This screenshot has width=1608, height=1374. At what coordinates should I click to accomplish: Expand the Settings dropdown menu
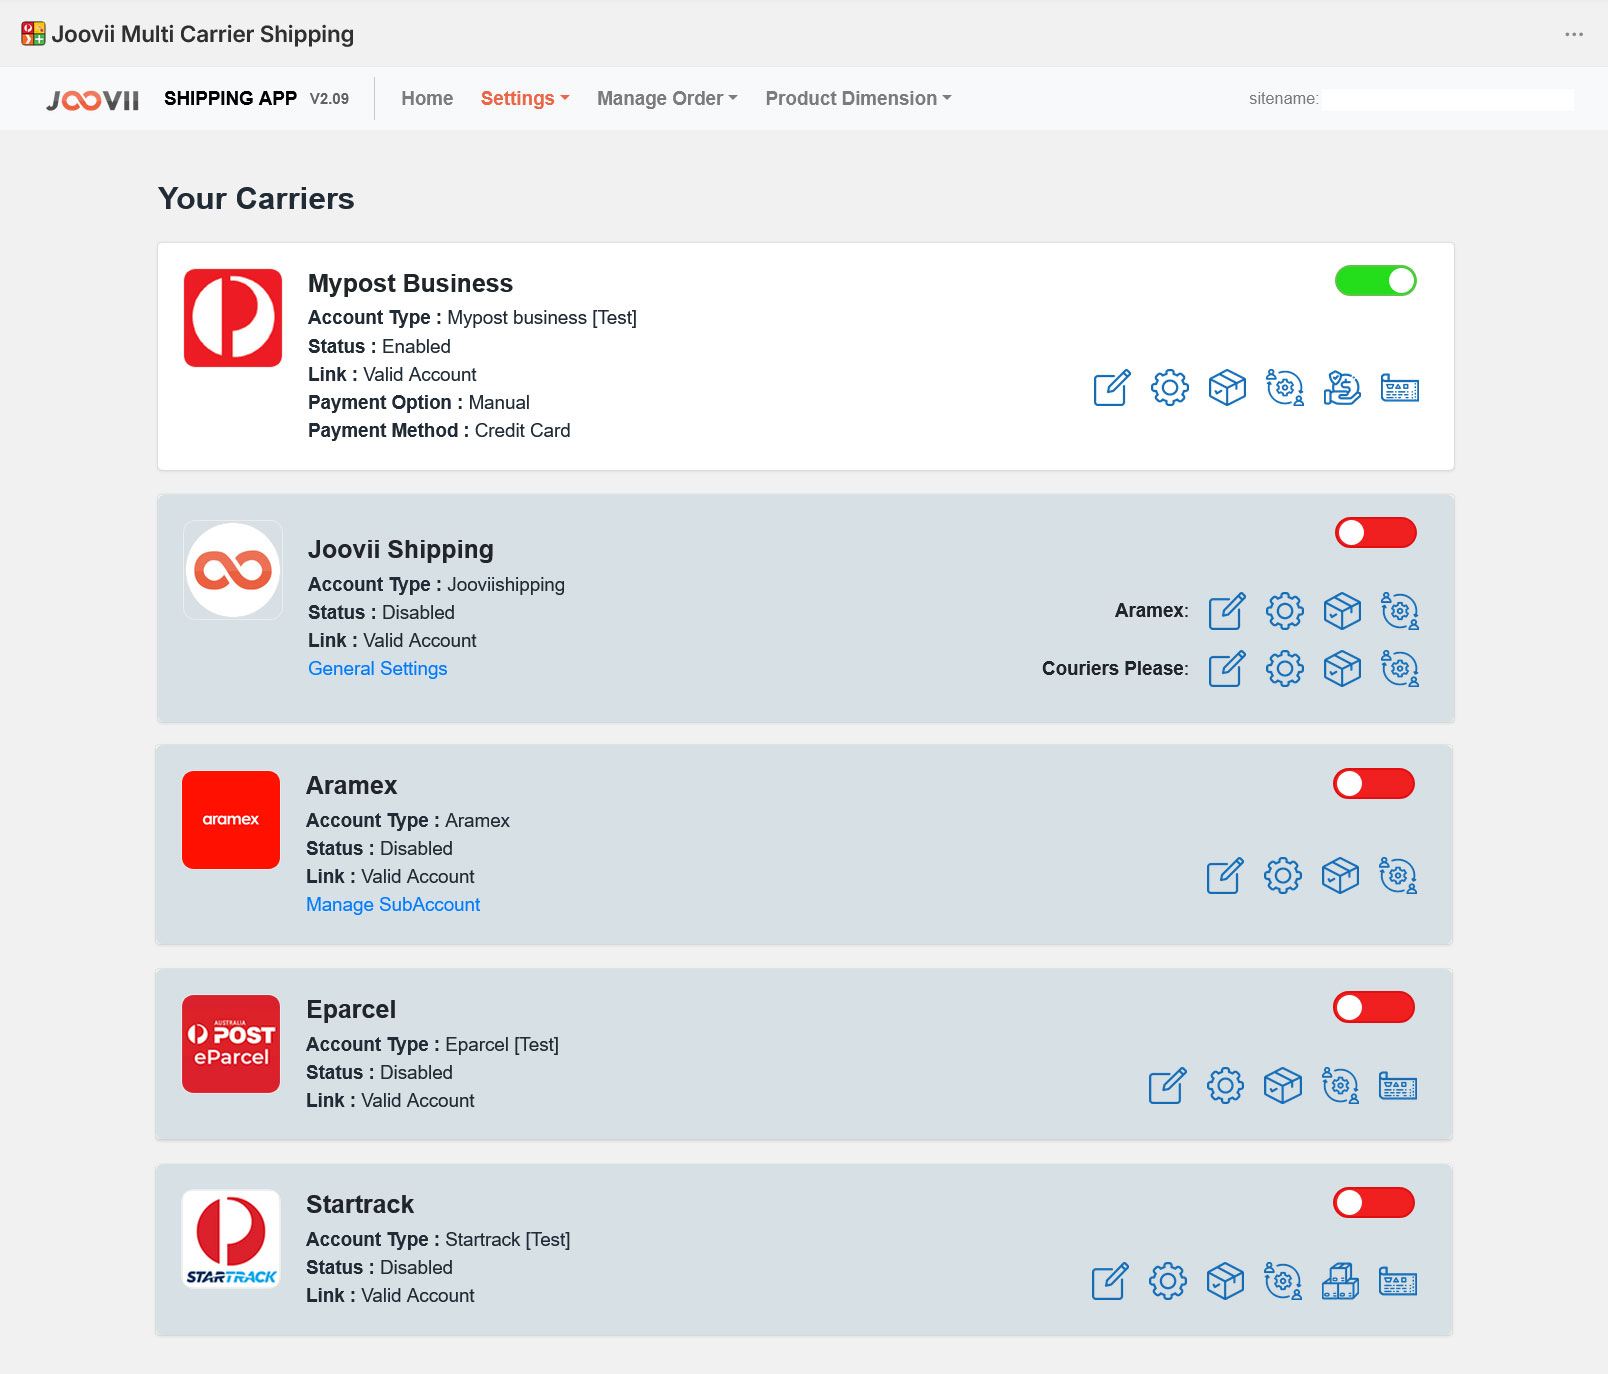tap(525, 98)
